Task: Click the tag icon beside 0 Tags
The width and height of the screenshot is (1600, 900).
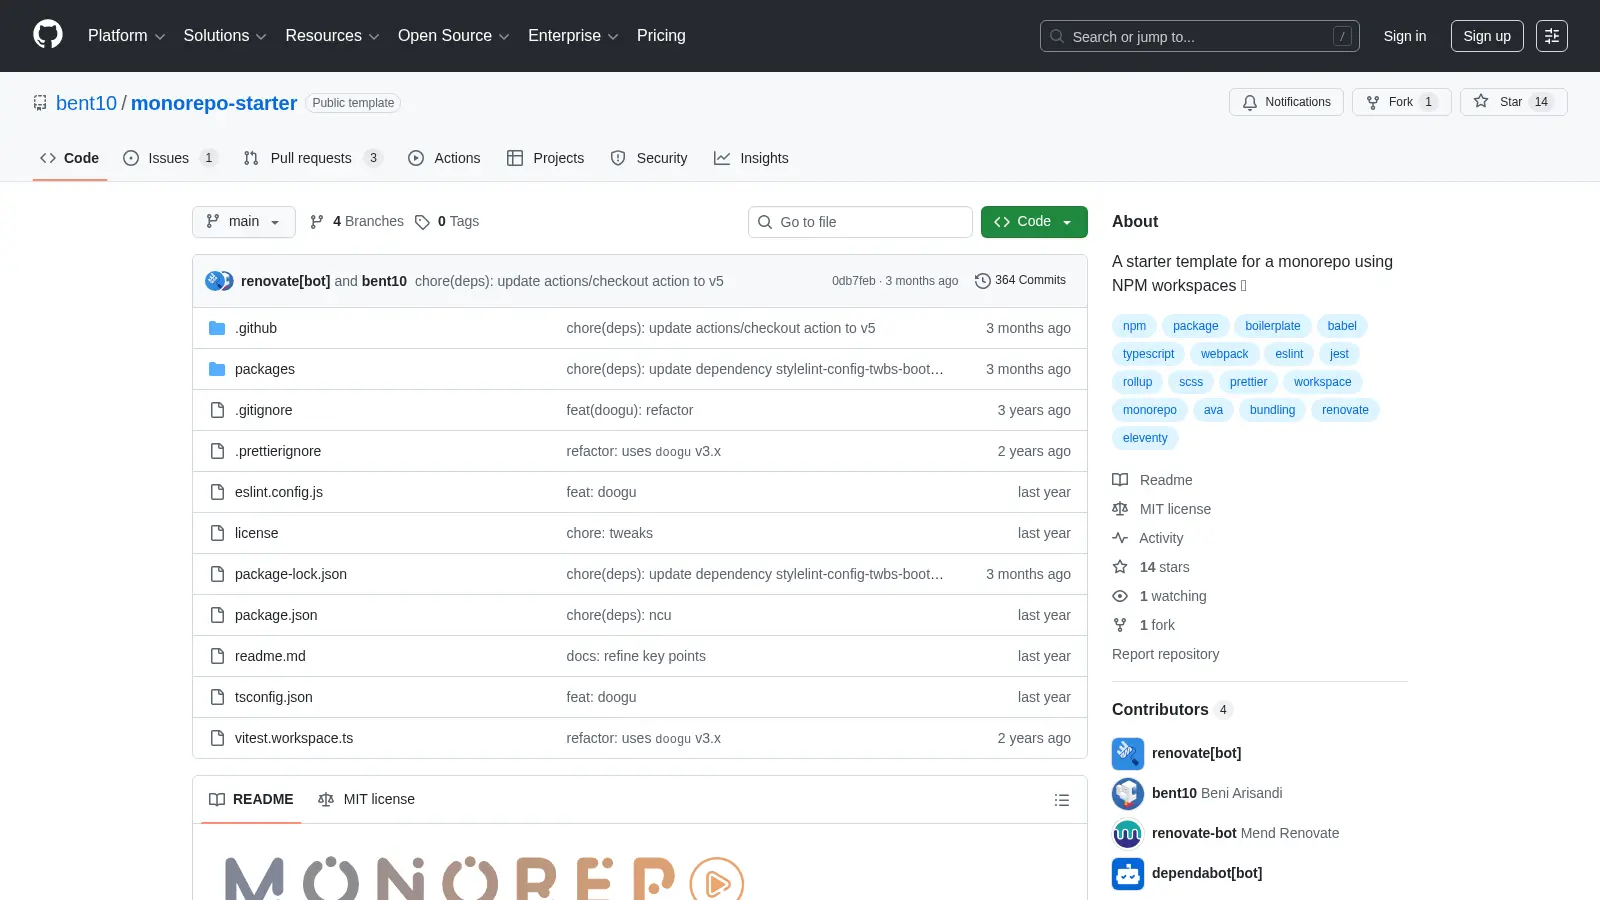Action: (422, 222)
